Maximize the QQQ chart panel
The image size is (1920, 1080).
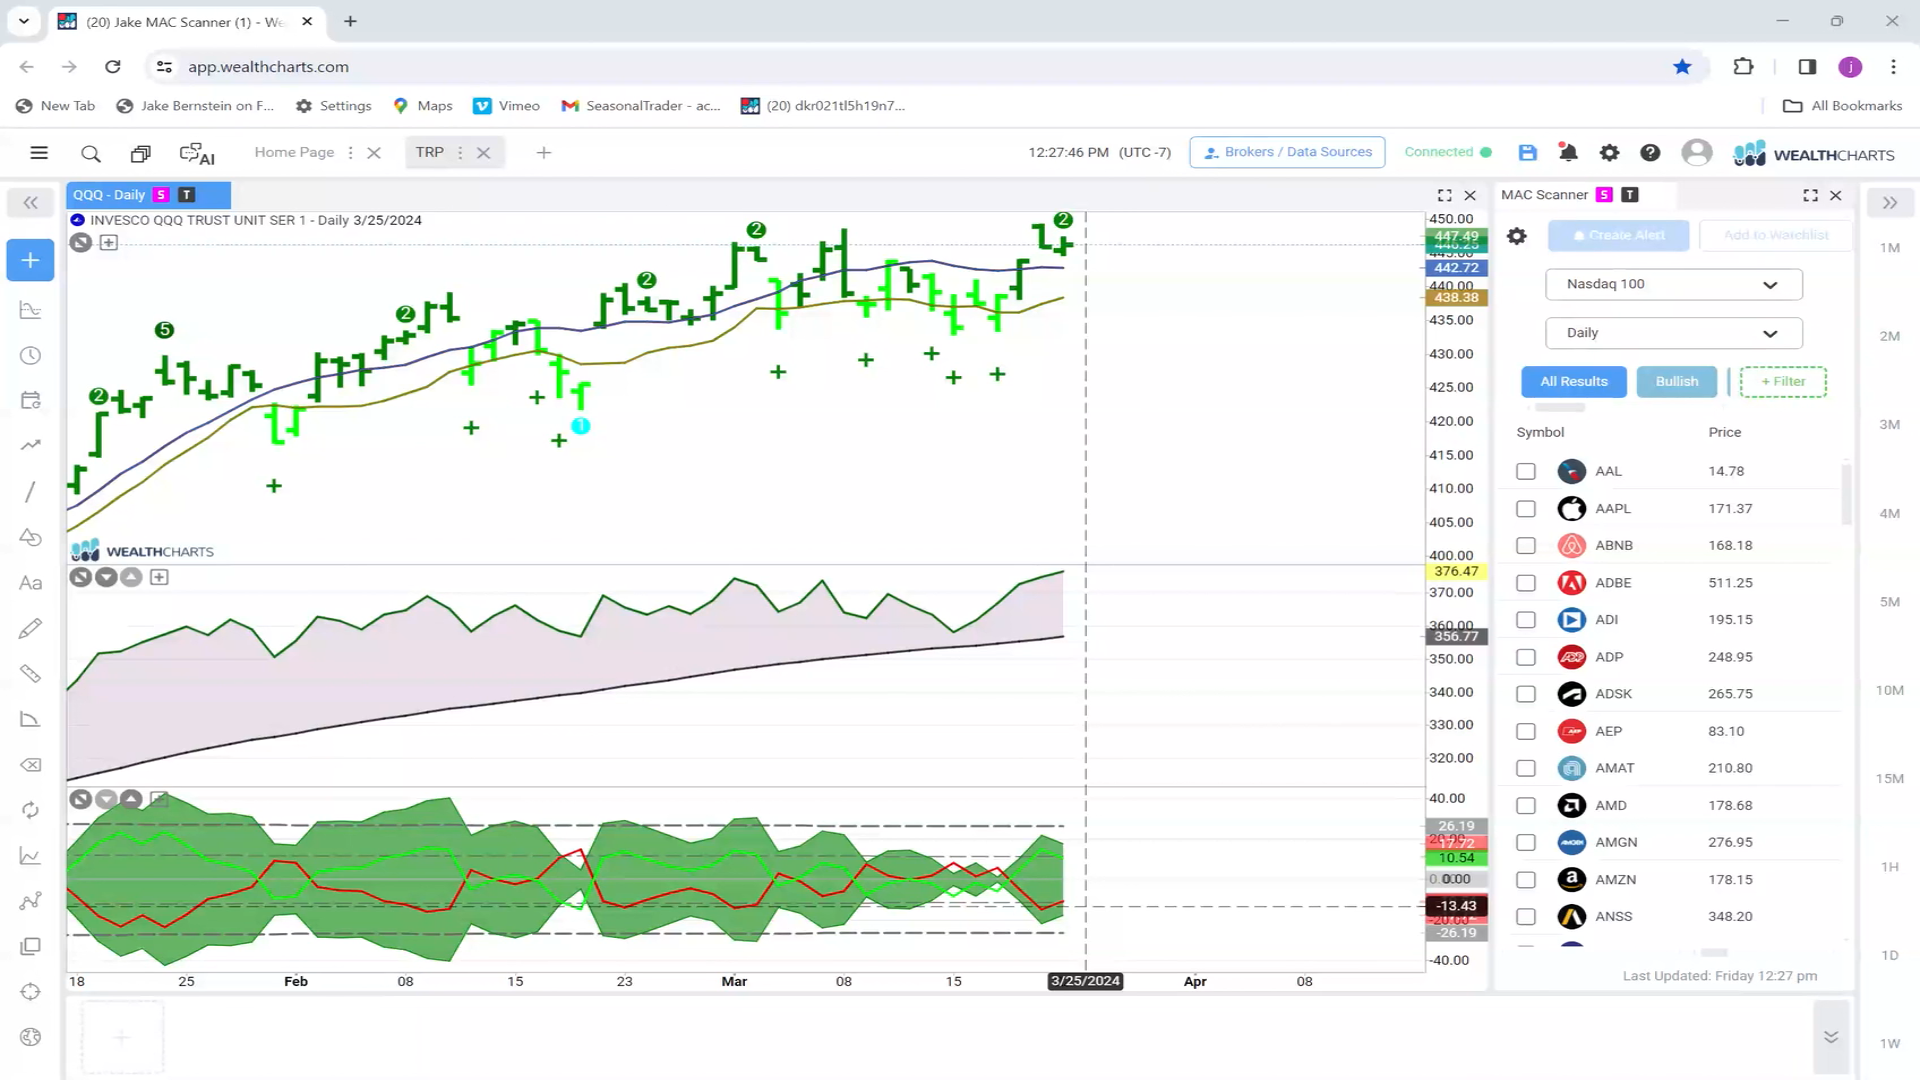tap(1444, 195)
